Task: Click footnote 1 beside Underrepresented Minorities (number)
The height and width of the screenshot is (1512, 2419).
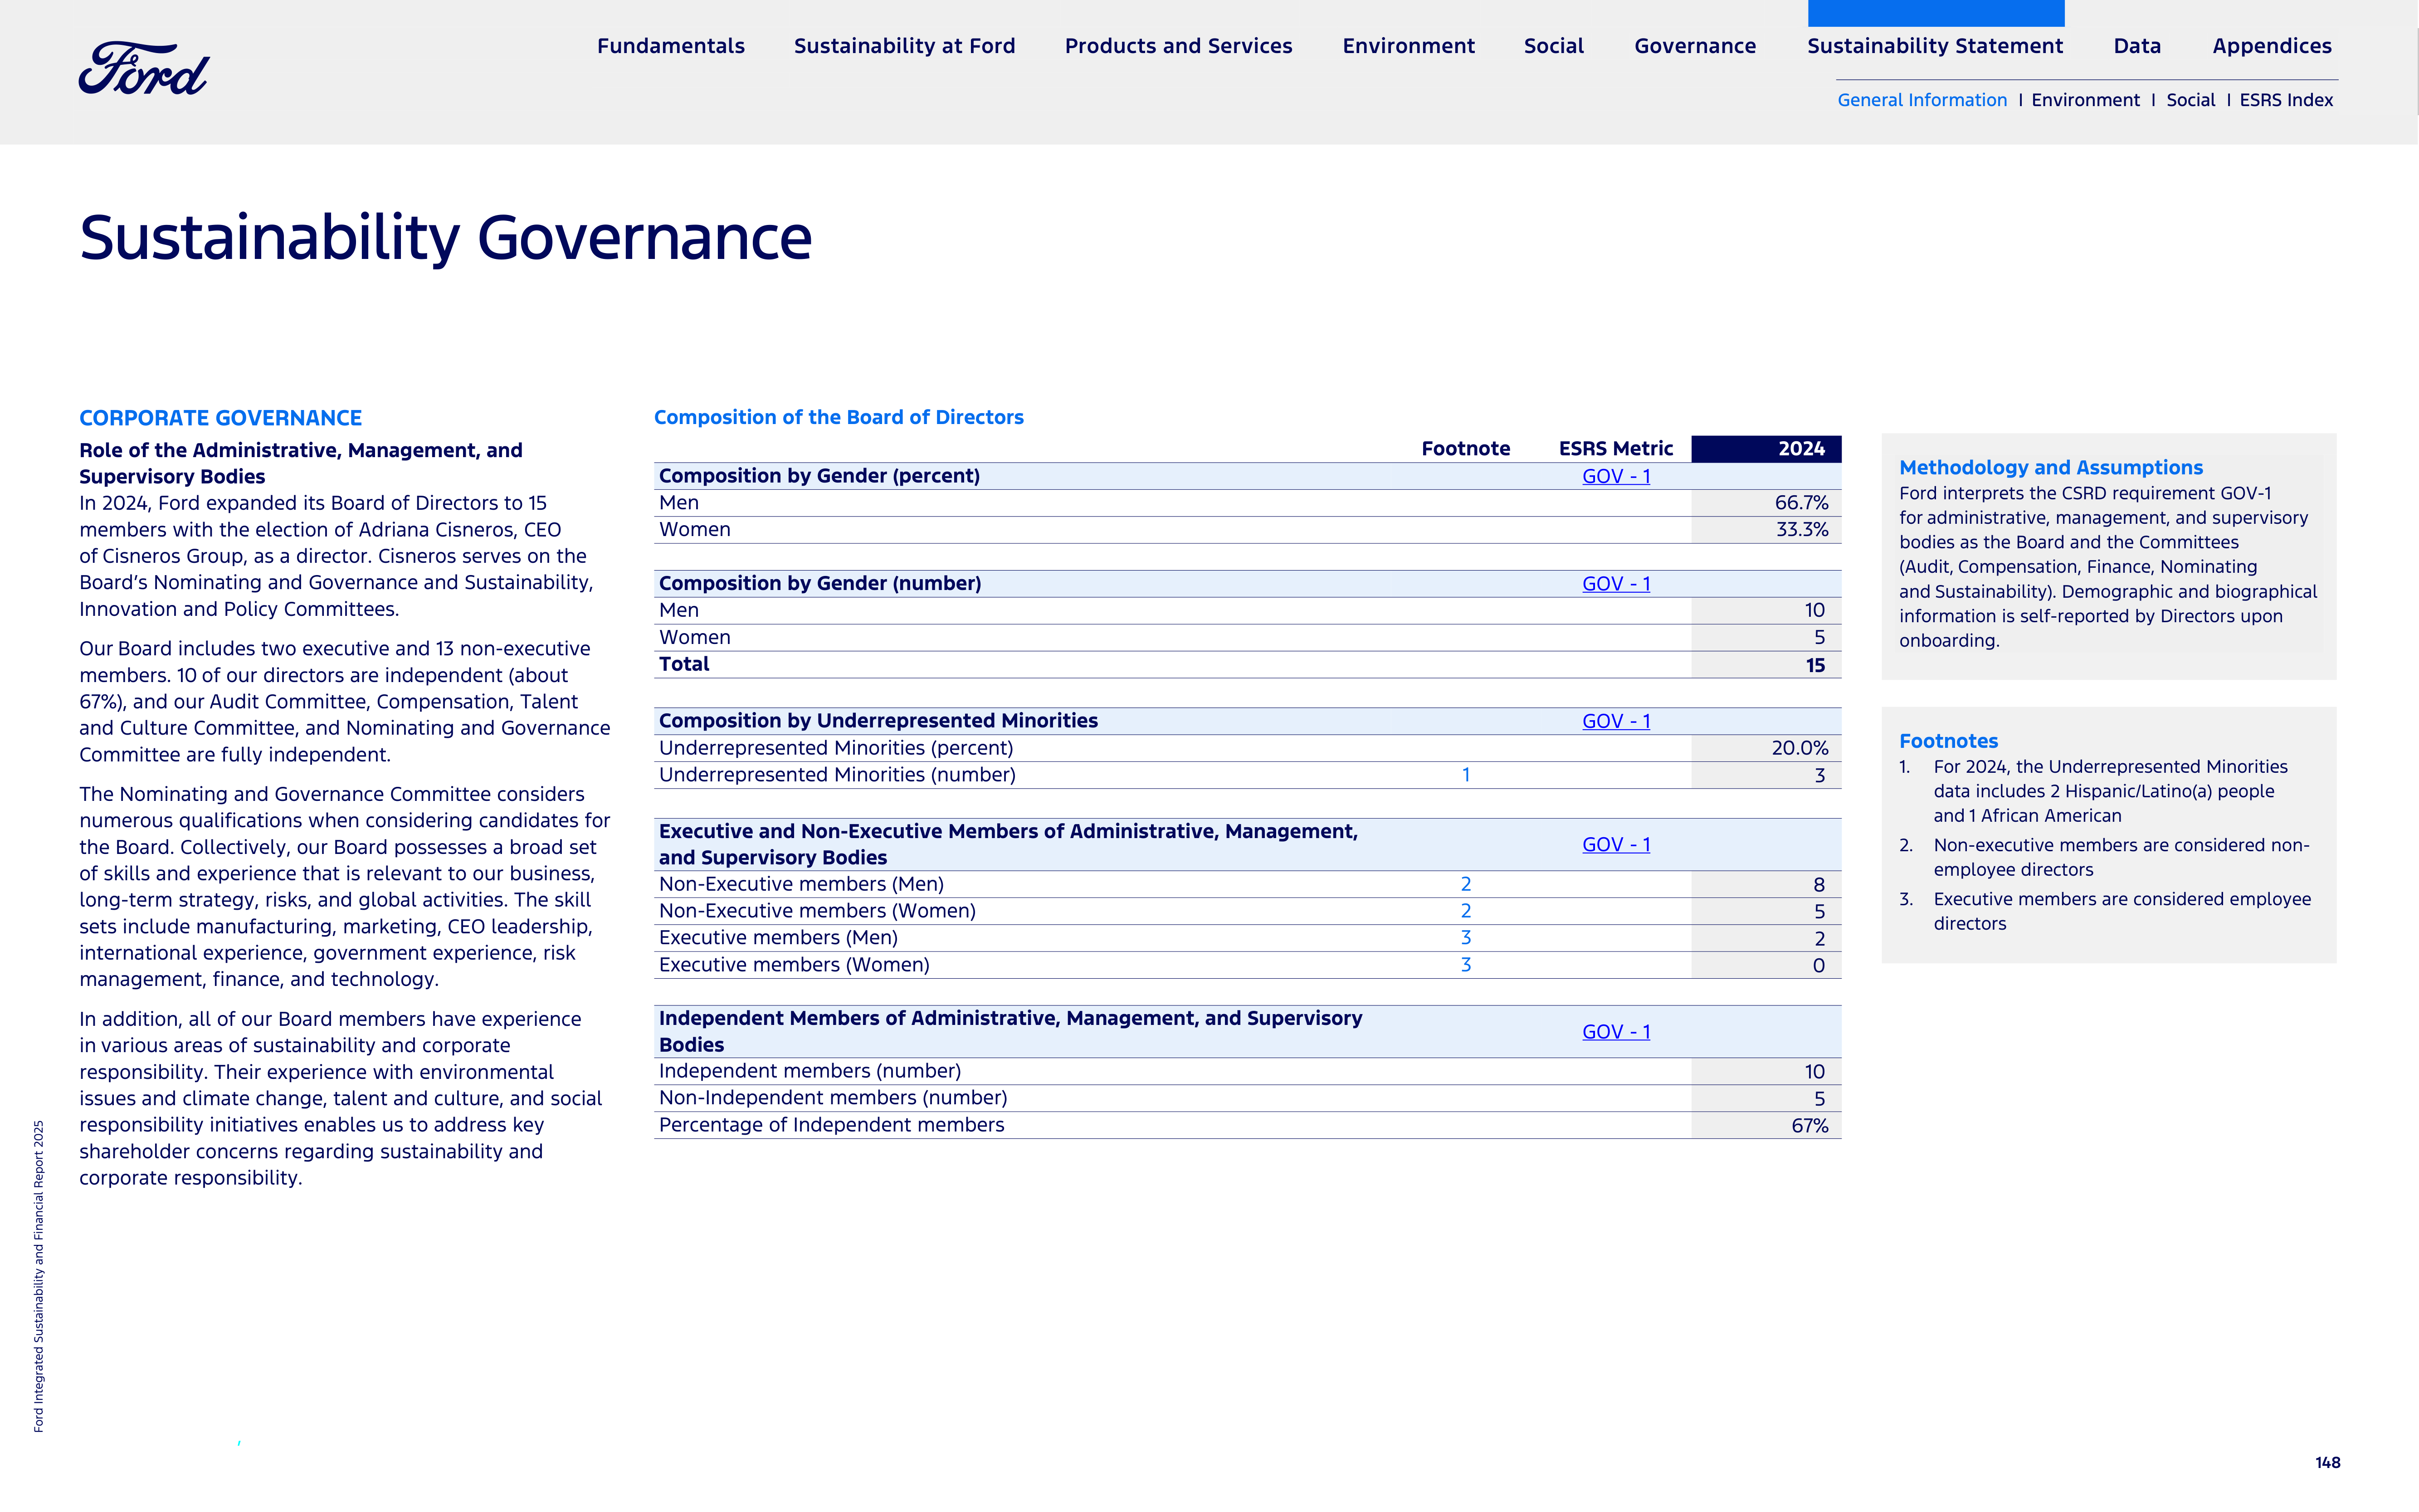Action: coord(1466,775)
